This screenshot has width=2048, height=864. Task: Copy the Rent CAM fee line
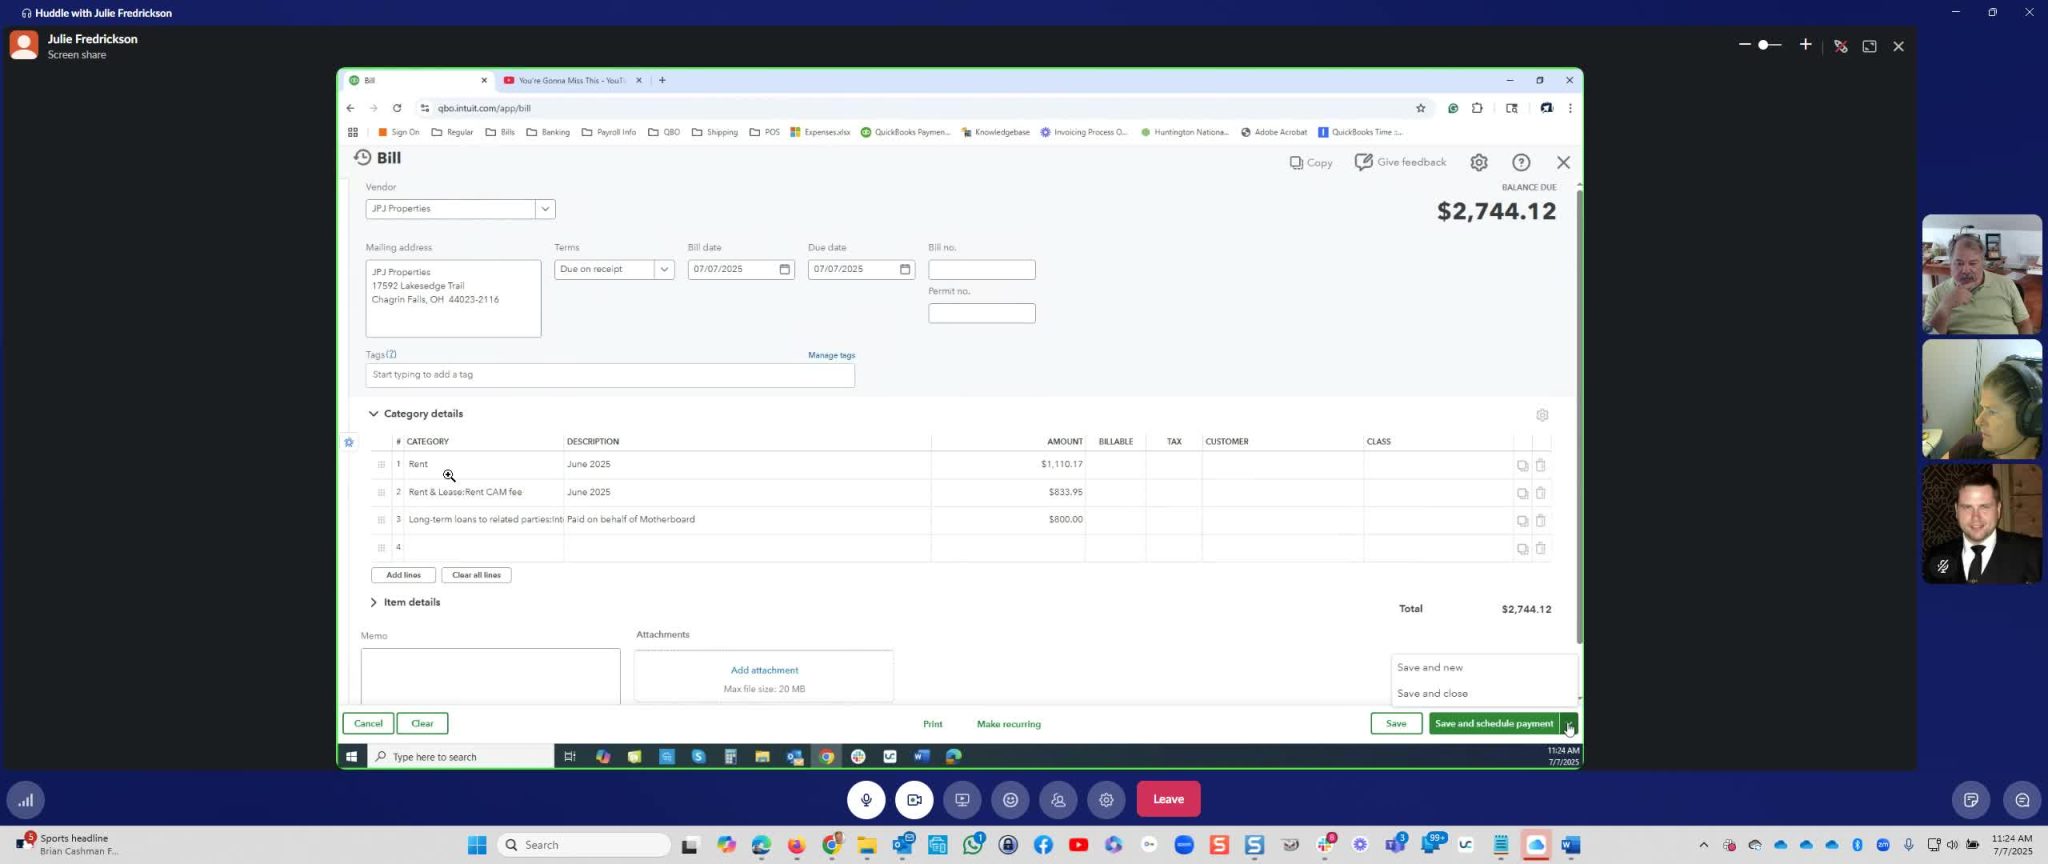[1522, 493]
